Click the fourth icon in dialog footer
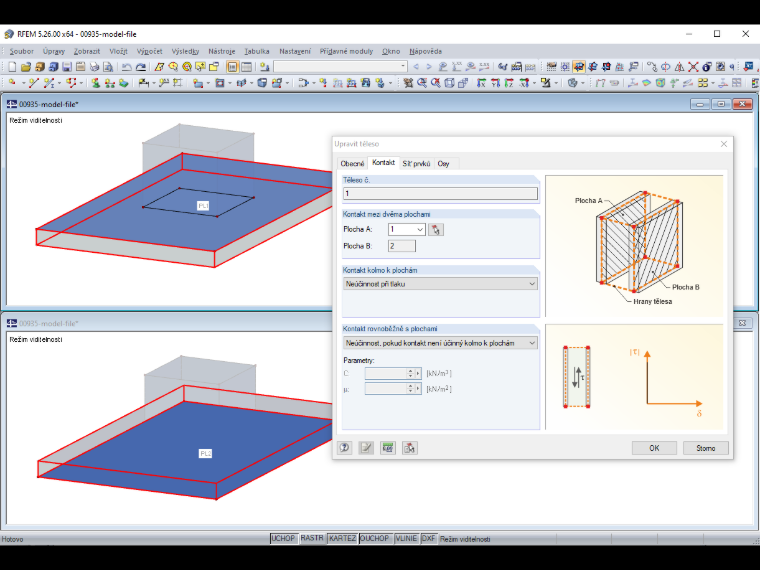This screenshot has height=570, width=760. pos(410,448)
